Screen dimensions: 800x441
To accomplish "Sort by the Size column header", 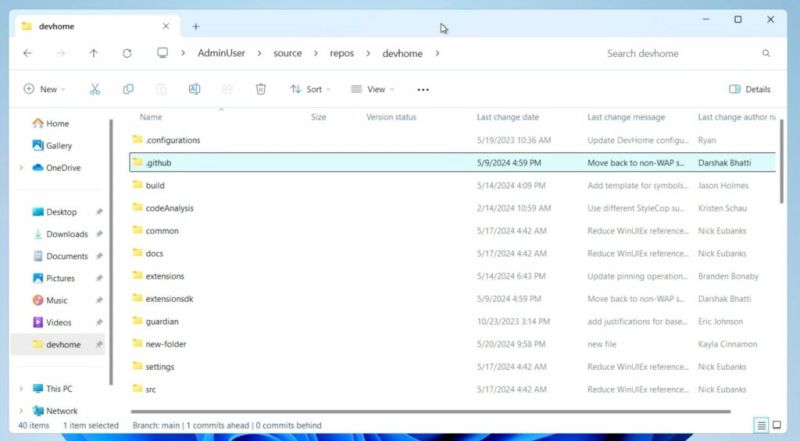I will point(318,117).
